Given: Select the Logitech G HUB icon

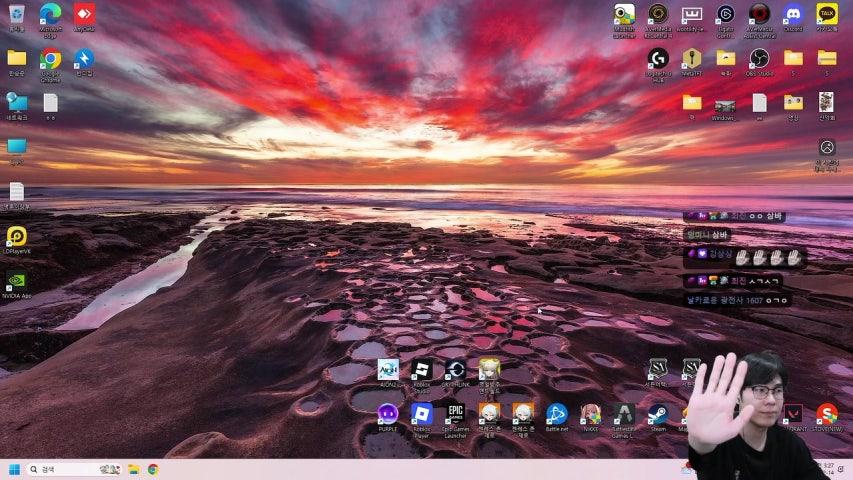Looking at the screenshot, I should click(657, 58).
